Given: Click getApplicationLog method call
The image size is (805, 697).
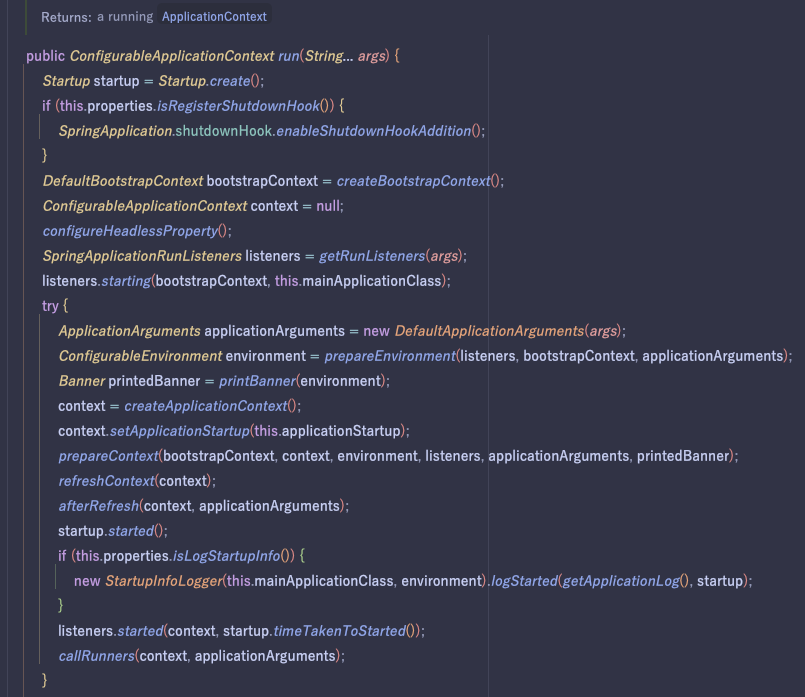Looking at the screenshot, I should tap(621, 582).
